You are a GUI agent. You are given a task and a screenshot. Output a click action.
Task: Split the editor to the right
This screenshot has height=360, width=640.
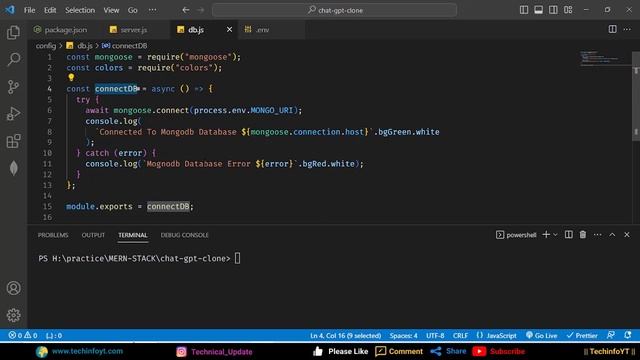click(x=613, y=29)
